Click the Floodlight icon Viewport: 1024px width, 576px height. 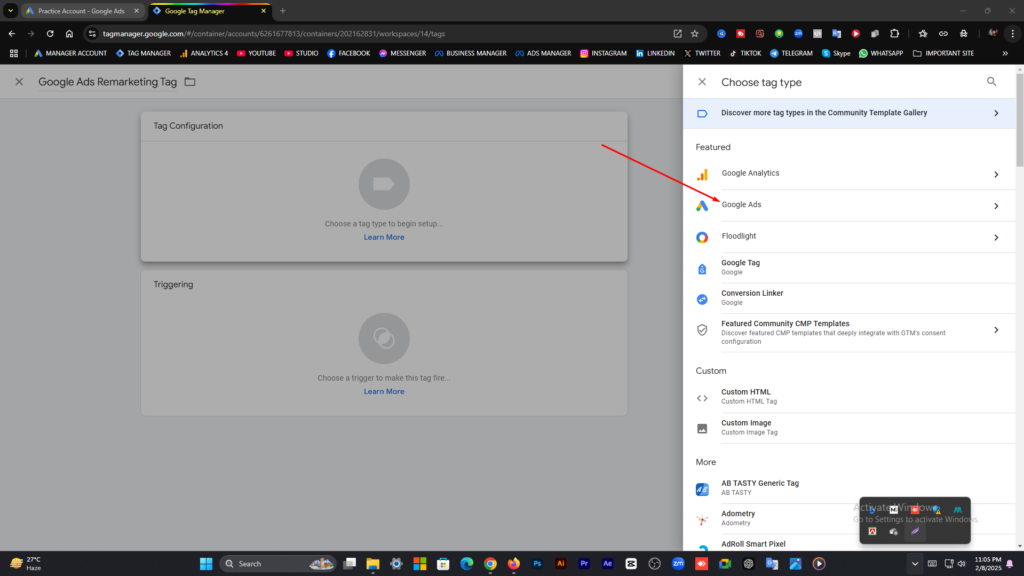[702, 237]
